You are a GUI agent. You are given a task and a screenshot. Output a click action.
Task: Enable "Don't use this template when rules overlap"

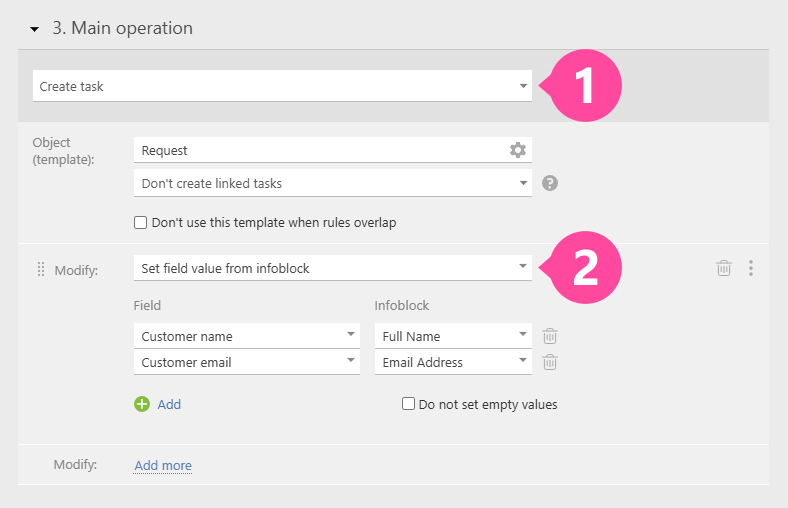[141, 222]
